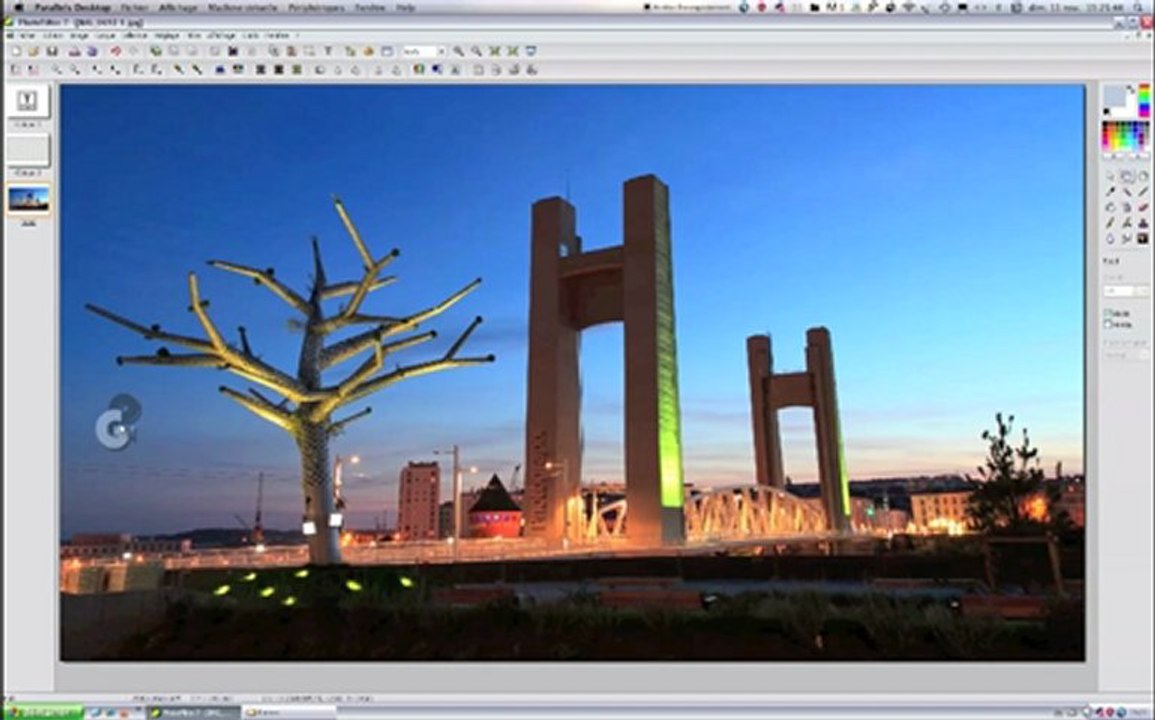The image size is (1155, 720).
Task: Select the arrow Selection tool
Action: point(1111,177)
